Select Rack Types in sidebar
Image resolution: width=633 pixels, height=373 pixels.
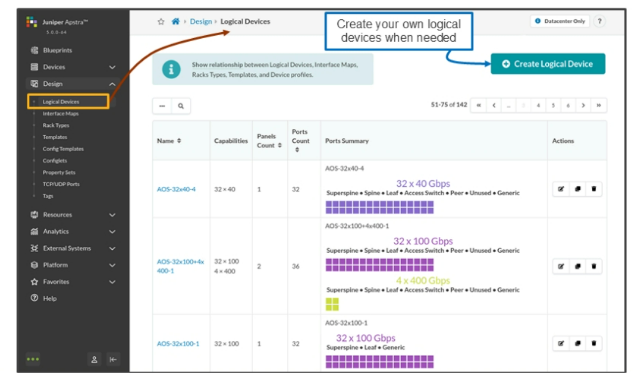[56, 126]
